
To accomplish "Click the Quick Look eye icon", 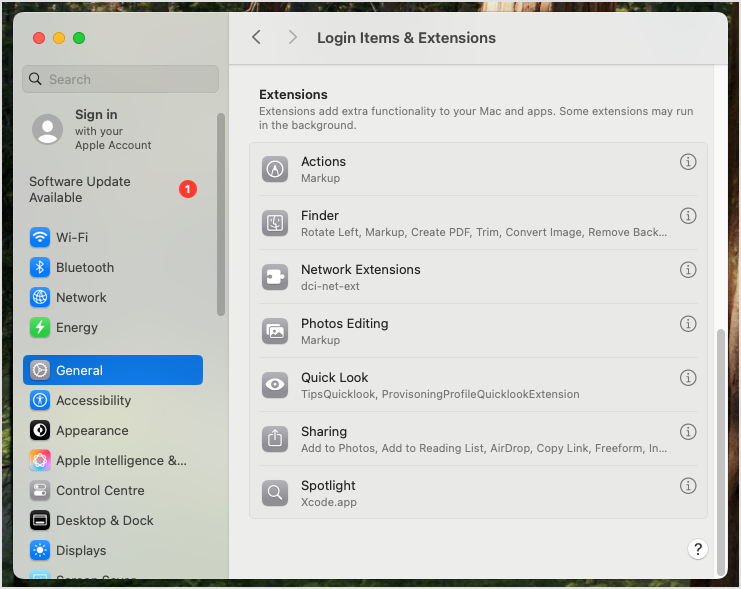I will point(275,385).
